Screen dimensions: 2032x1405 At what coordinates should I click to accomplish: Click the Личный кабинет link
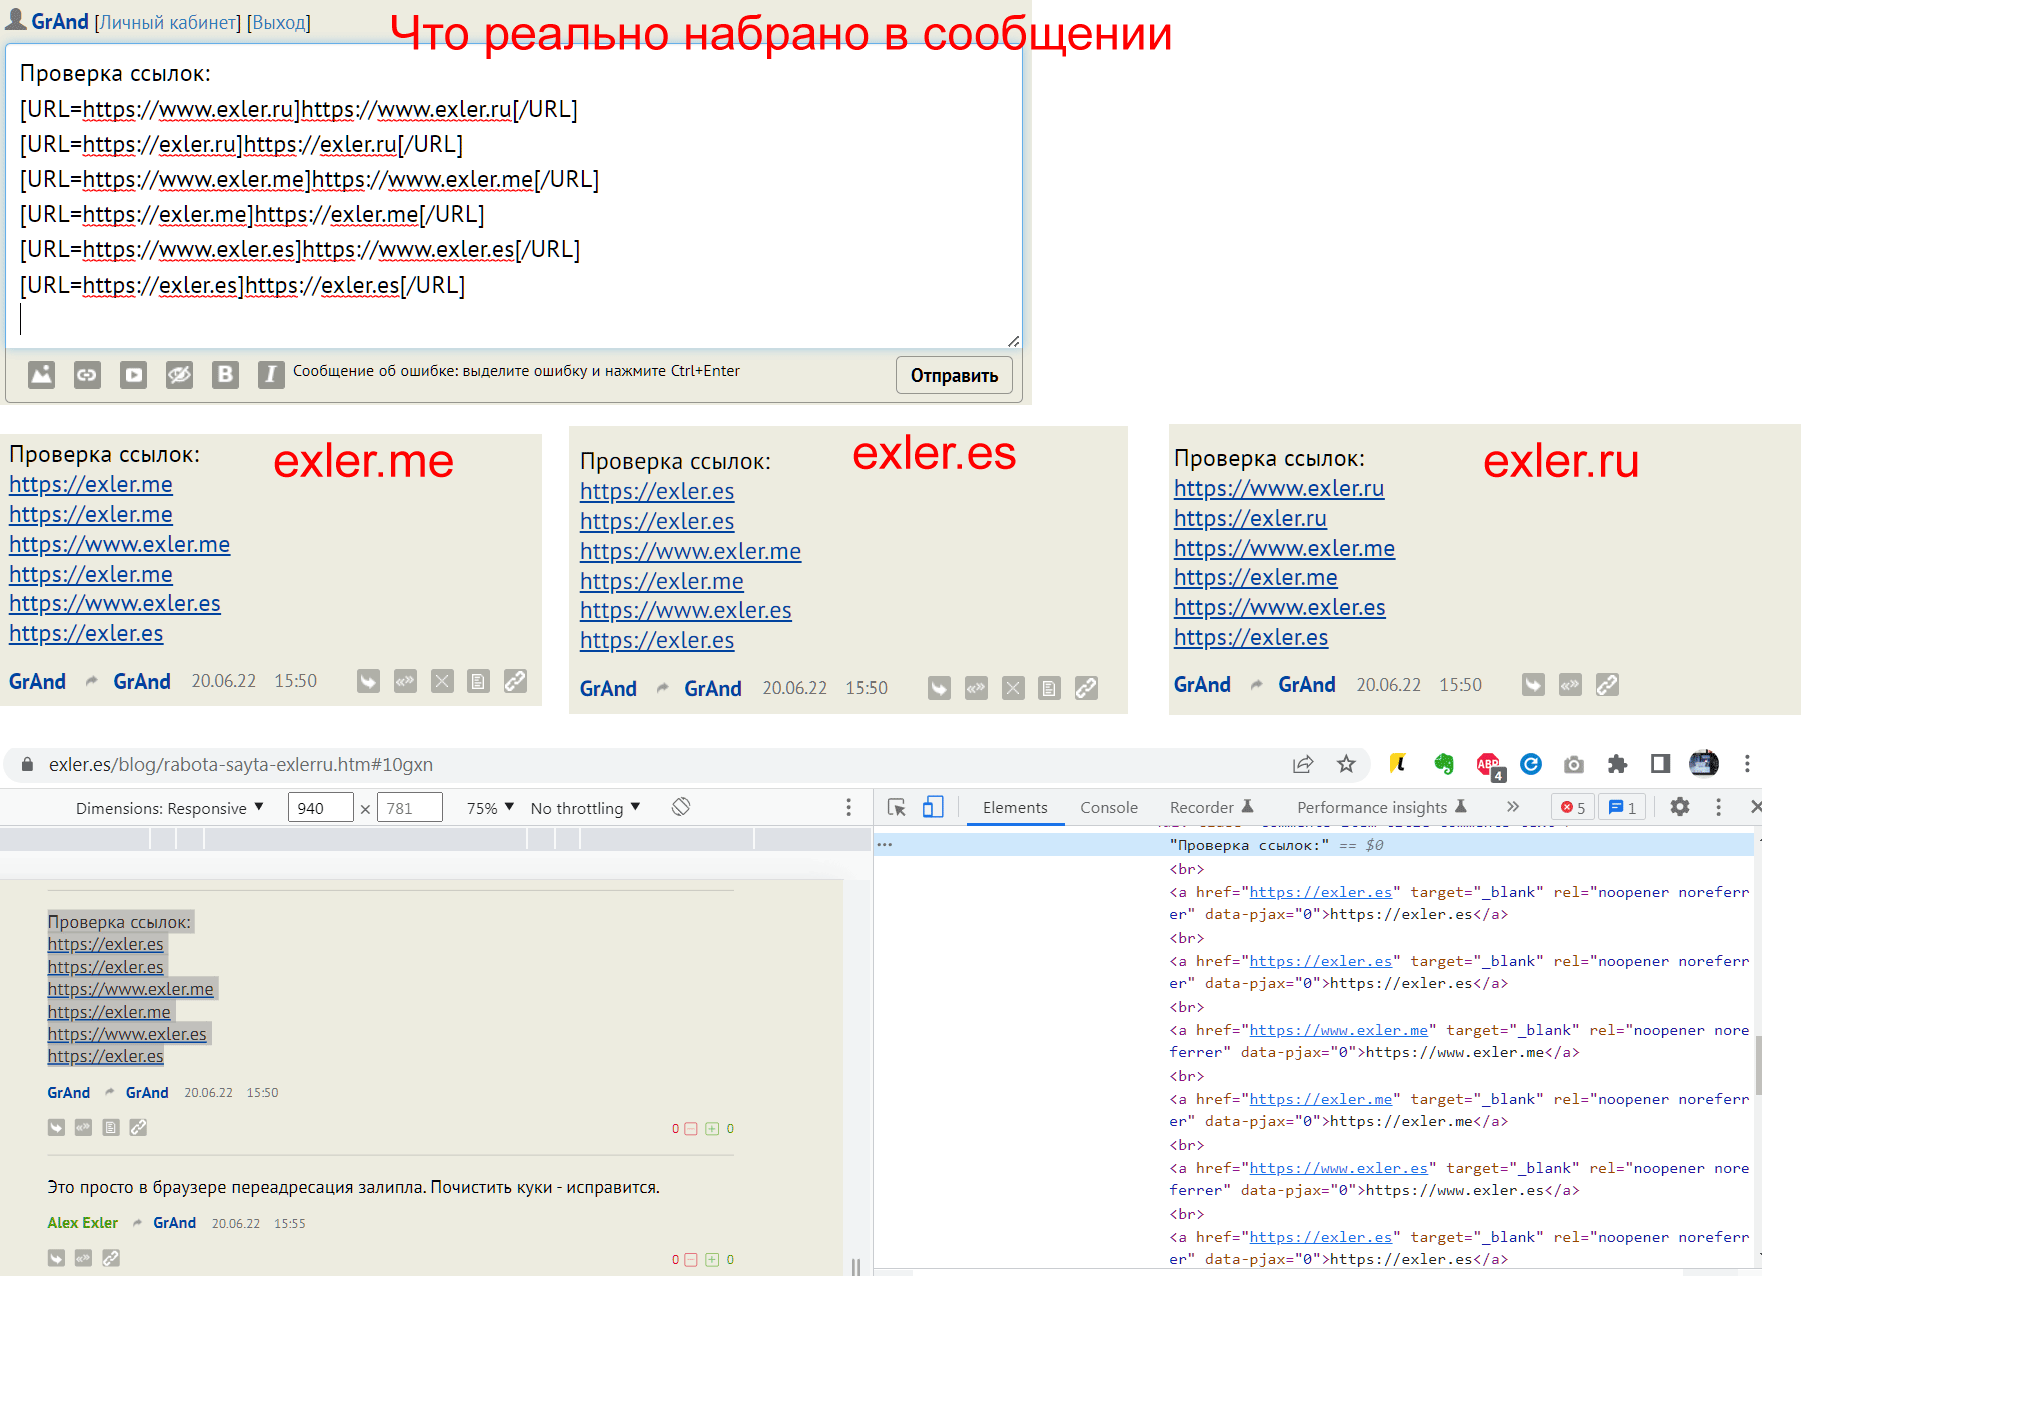(168, 23)
